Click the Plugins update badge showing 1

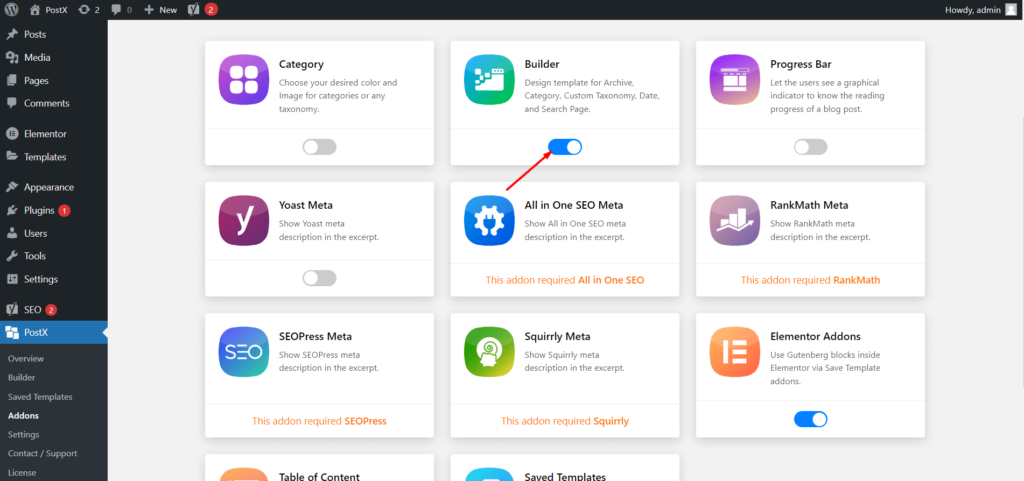pyautogui.click(x=64, y=211)
